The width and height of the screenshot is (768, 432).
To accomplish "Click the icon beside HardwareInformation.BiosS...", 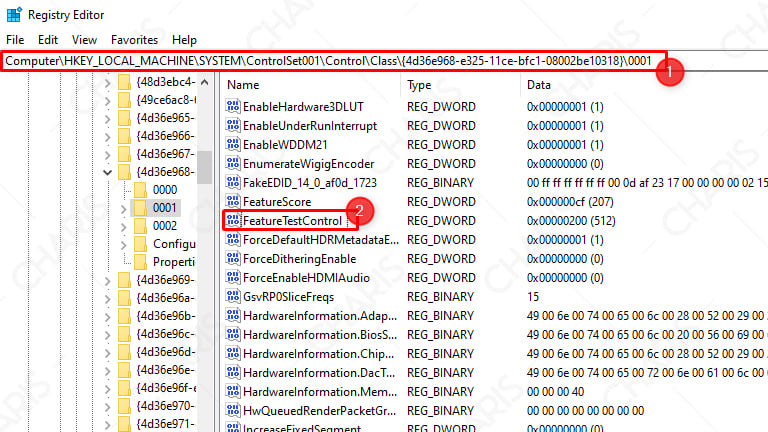I will (x=233, y=335).
